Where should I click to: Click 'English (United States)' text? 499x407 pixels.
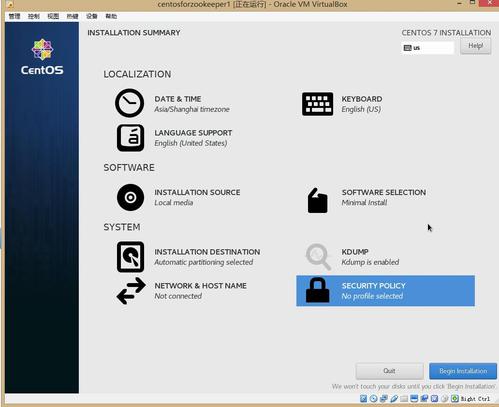[190, 143]
